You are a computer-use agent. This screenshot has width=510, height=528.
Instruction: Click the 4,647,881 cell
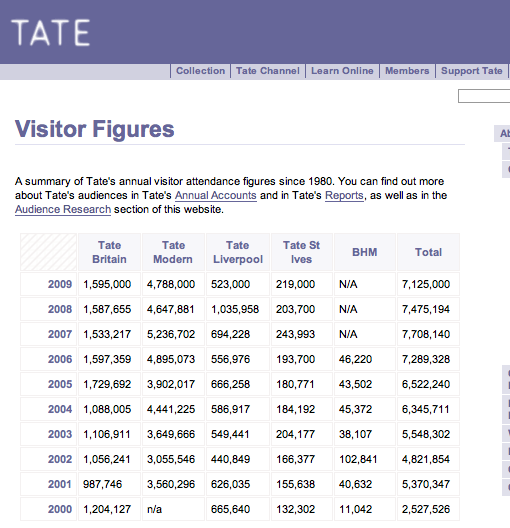[173, 309]
